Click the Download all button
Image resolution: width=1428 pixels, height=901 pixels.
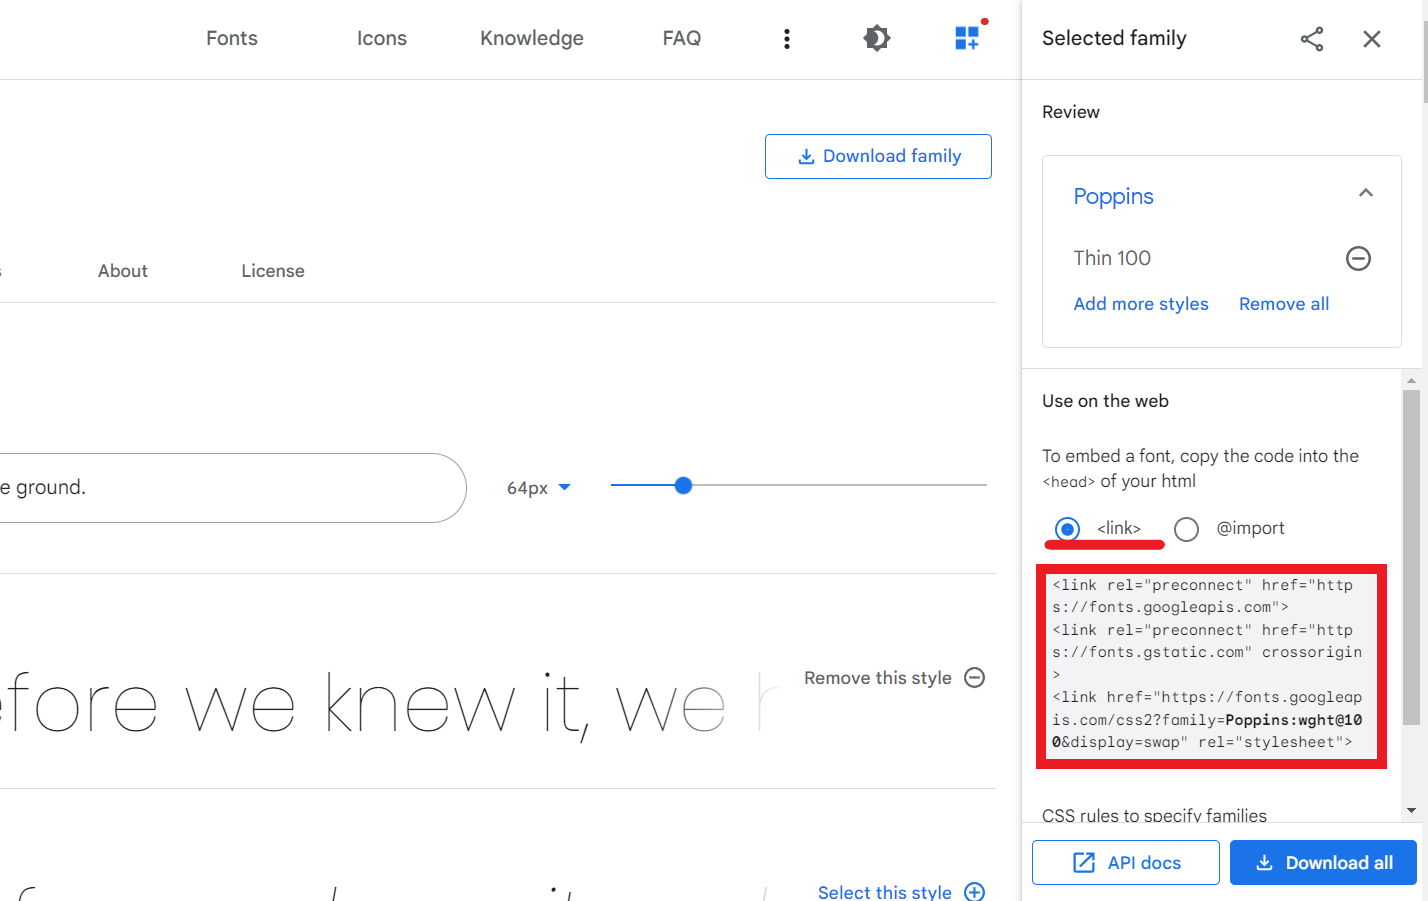(x=1323, y=862)
